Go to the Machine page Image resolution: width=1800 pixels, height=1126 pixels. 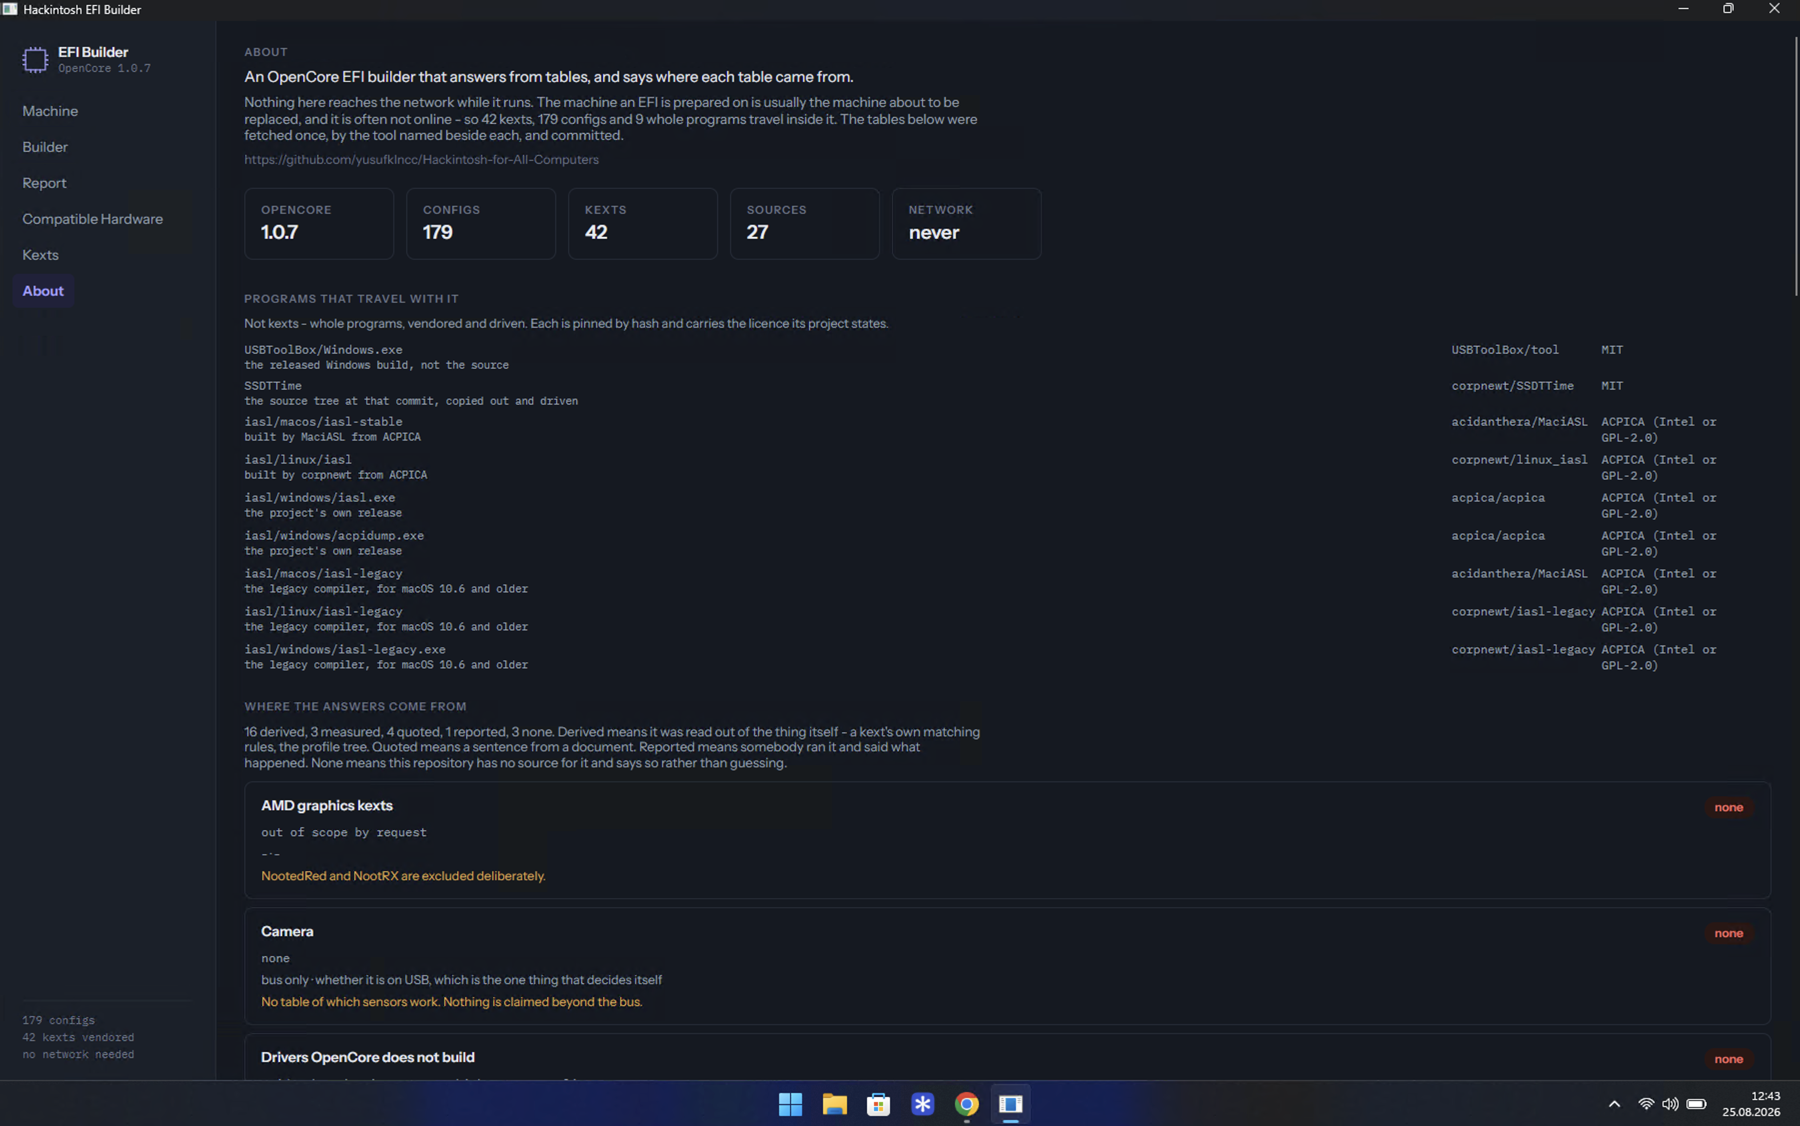(x=50, y=111)
